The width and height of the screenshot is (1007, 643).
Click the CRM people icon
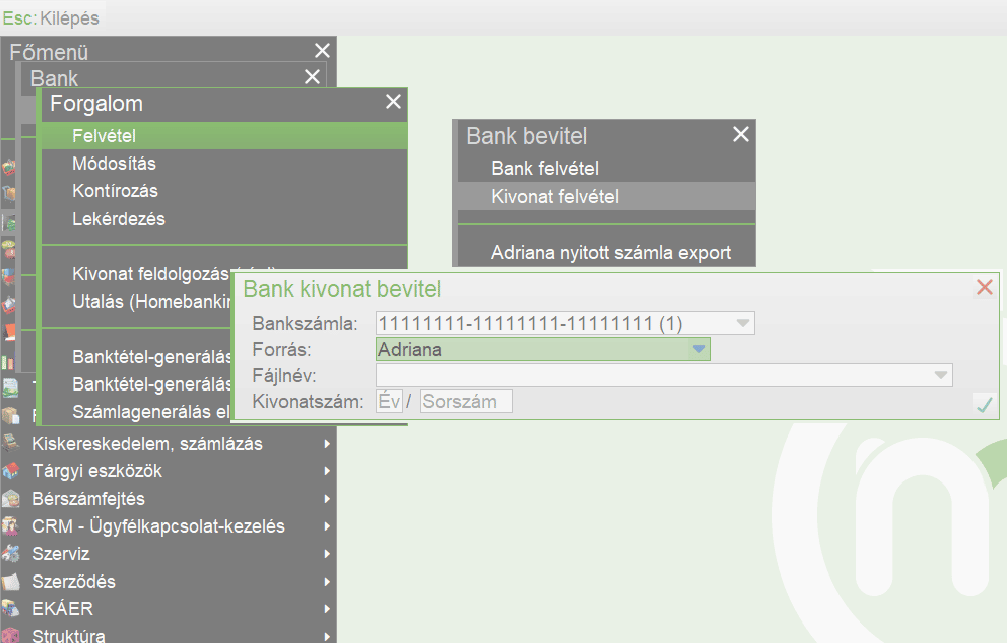coord(10,526)
